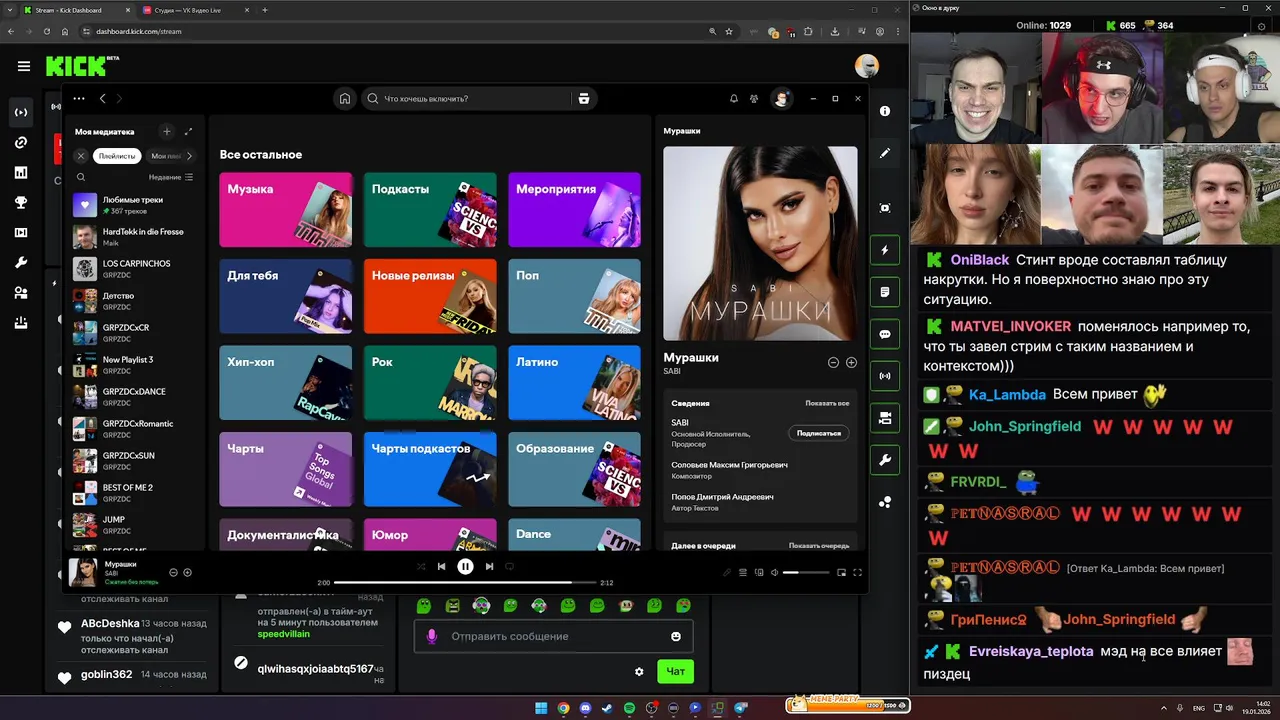
Task: Go to home in the music player
Action: pyautogui.click(x=345, y=98)
